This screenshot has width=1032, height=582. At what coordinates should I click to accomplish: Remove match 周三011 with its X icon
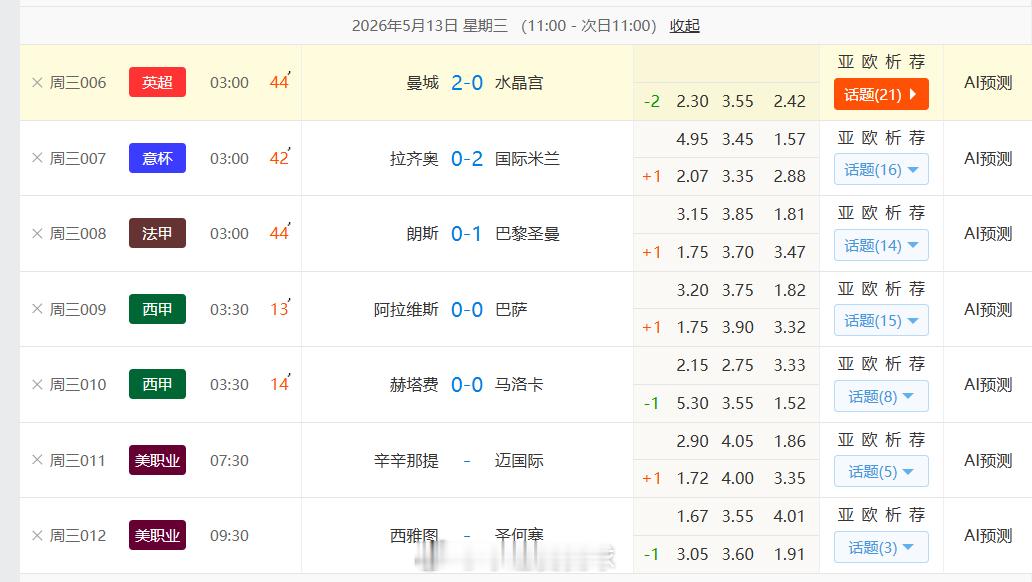coord(38,460)
